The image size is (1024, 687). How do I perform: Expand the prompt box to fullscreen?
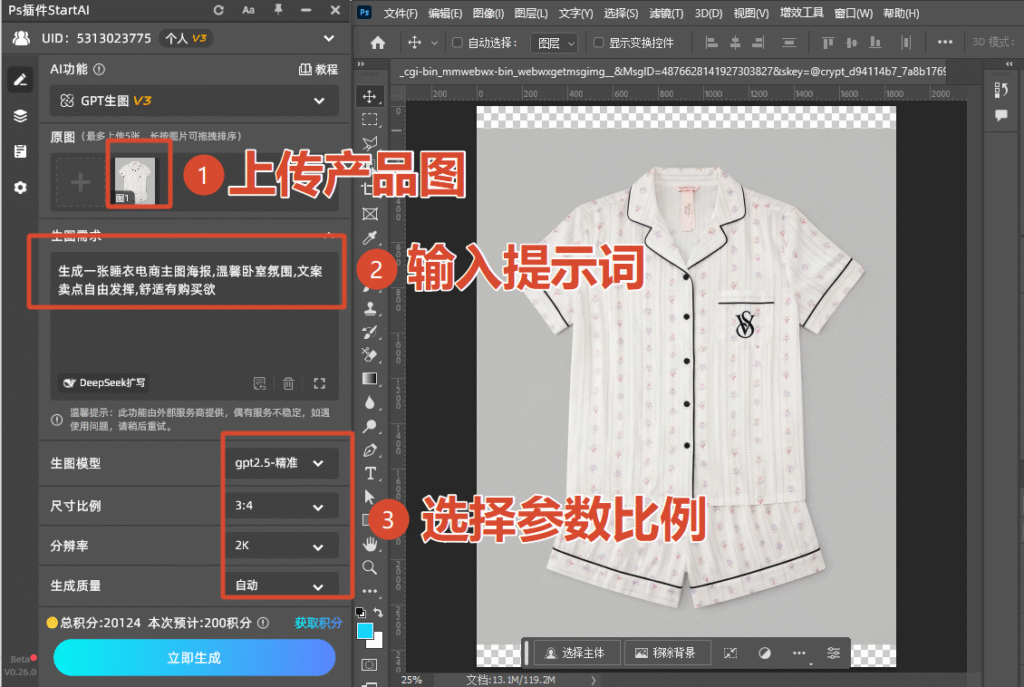tap(319, 383)
